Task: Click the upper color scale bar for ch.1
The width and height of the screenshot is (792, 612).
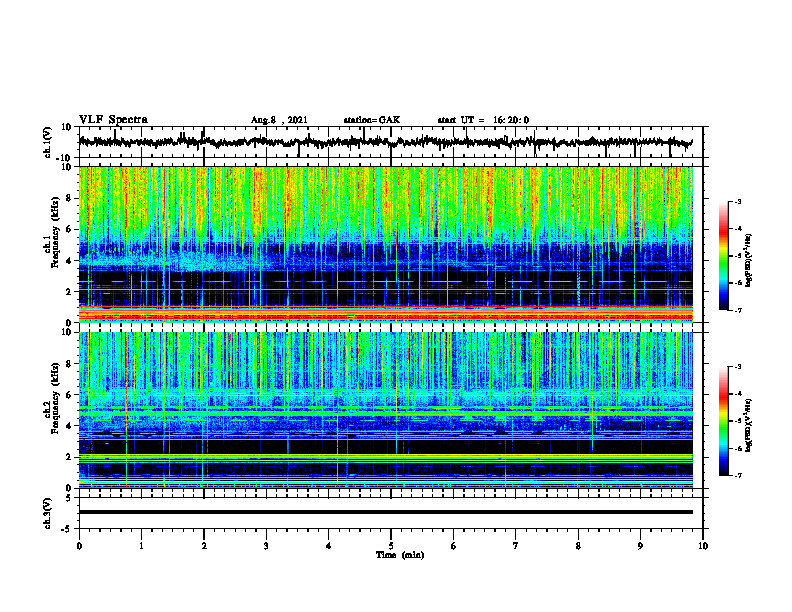Action: pos(723,256)
